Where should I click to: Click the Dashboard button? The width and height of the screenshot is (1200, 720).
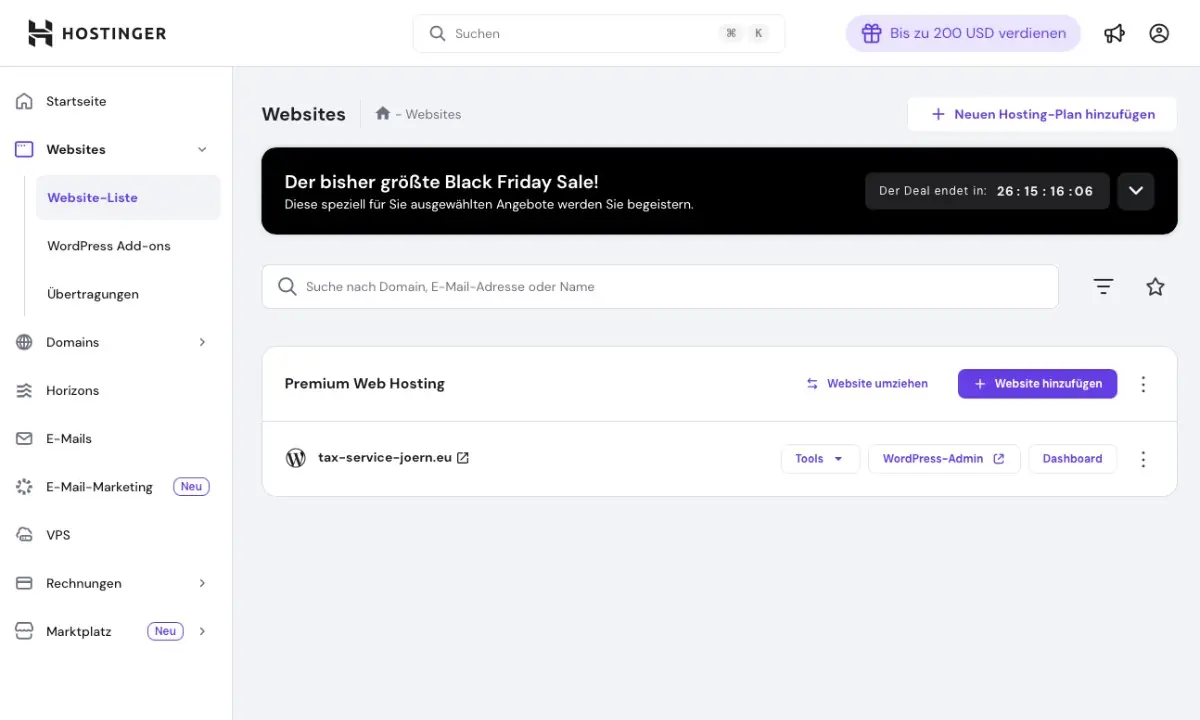tap(1072, 459)
